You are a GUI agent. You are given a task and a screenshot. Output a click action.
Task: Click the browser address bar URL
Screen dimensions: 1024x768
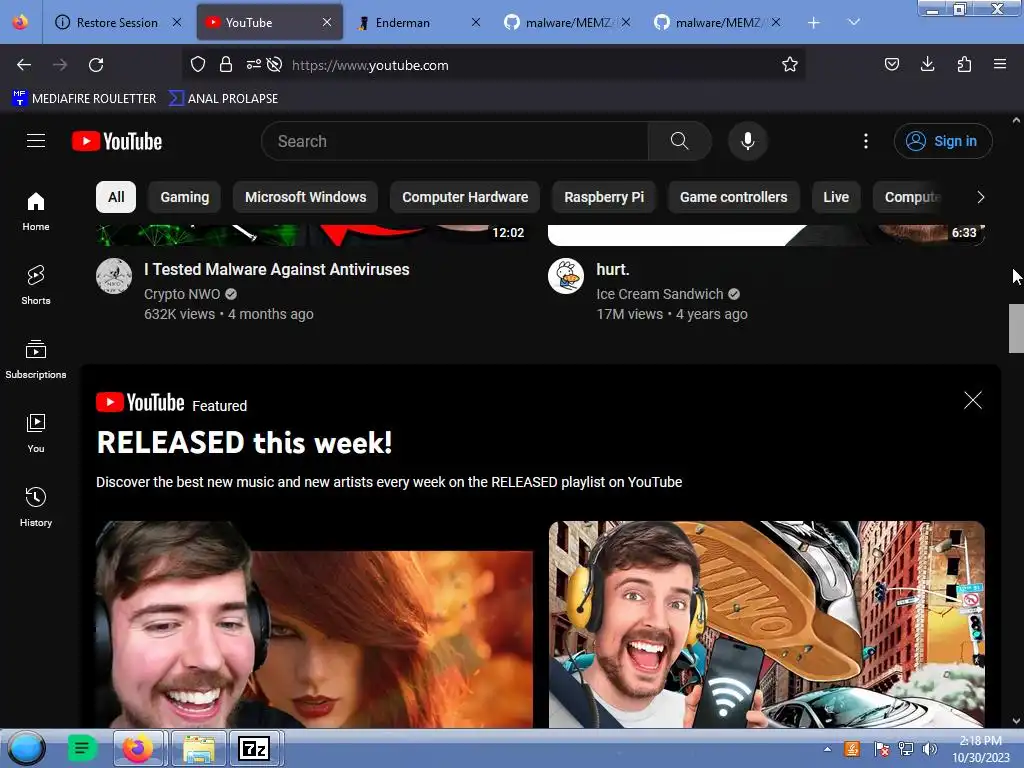pyautogui.click(x=370, y=65)
